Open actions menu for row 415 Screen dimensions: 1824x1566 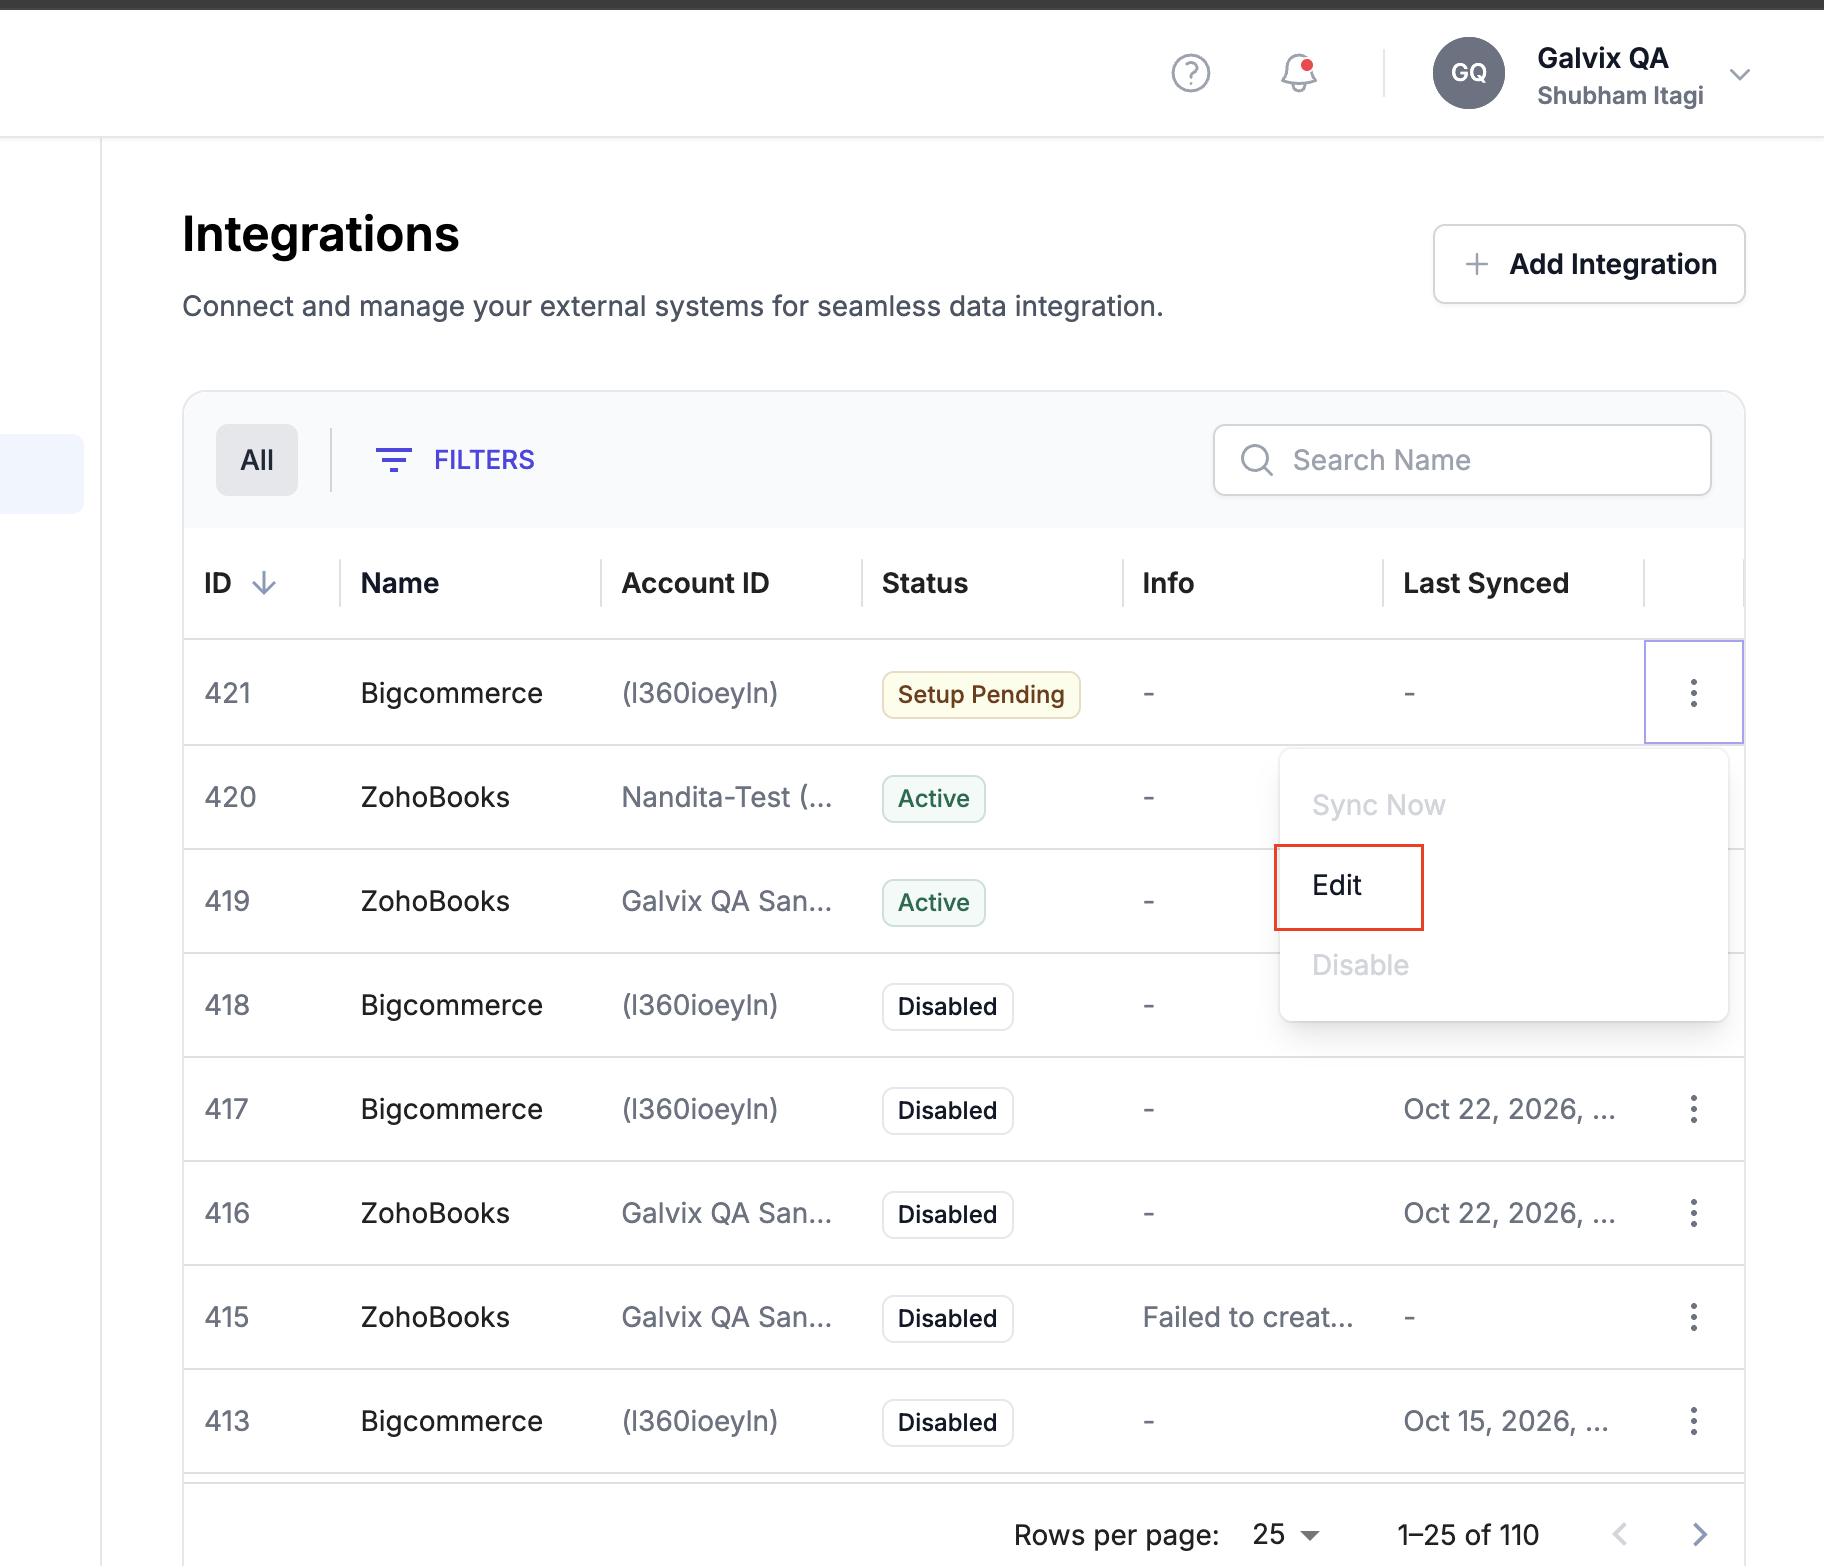coord(1693,1317)
